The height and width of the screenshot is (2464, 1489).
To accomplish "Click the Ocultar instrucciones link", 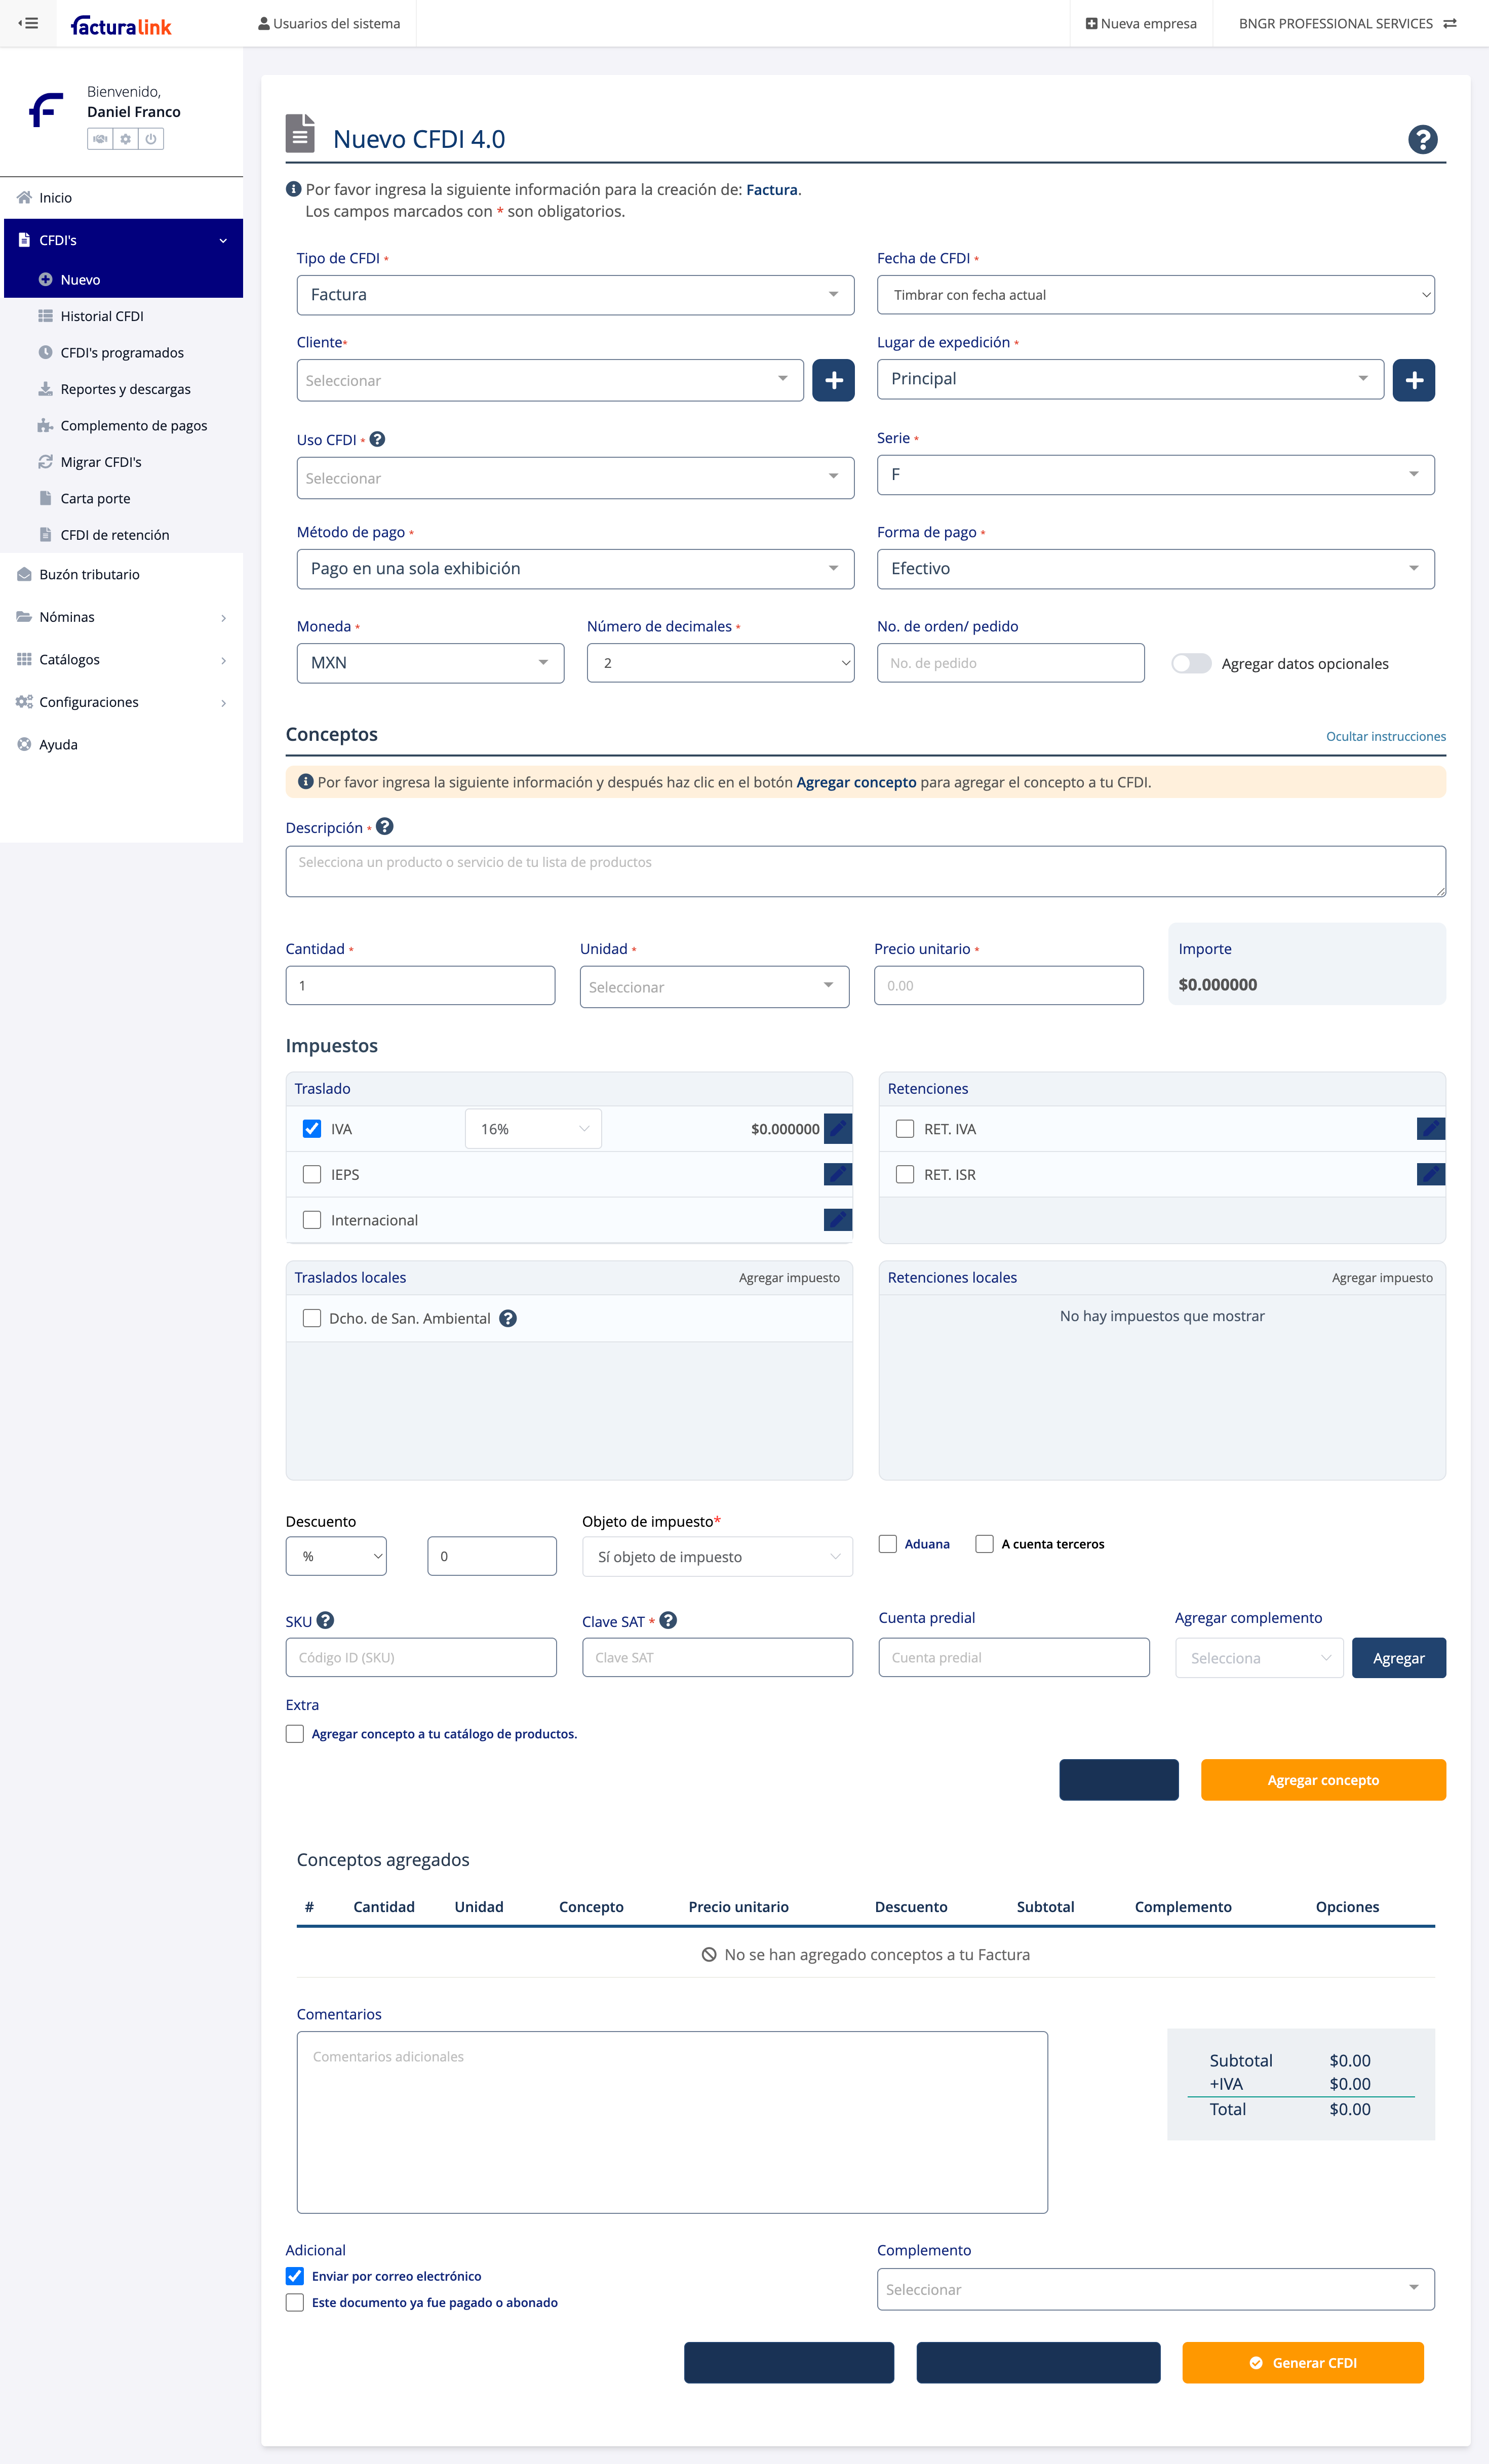I will coord(1385,736).
